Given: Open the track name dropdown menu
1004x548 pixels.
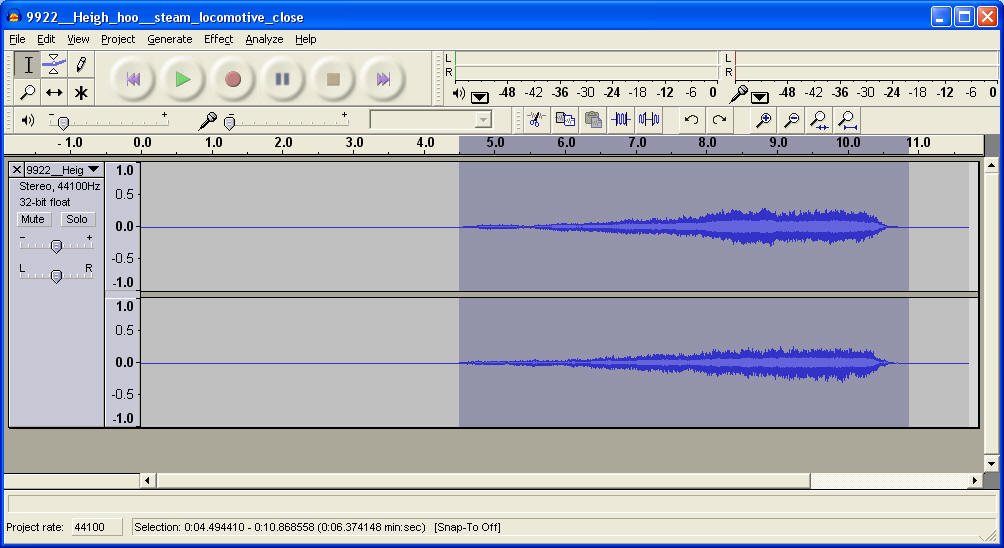Looking at the screenshot, I should tap(93, 170).
